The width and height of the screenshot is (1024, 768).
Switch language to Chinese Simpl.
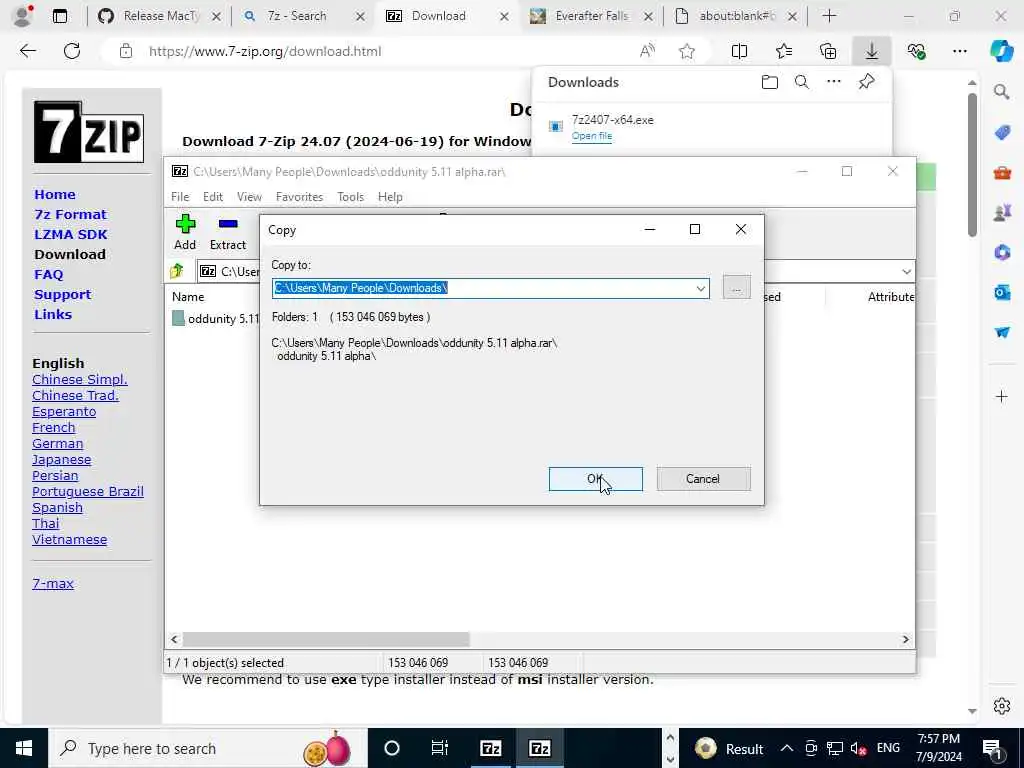[80, 379]
